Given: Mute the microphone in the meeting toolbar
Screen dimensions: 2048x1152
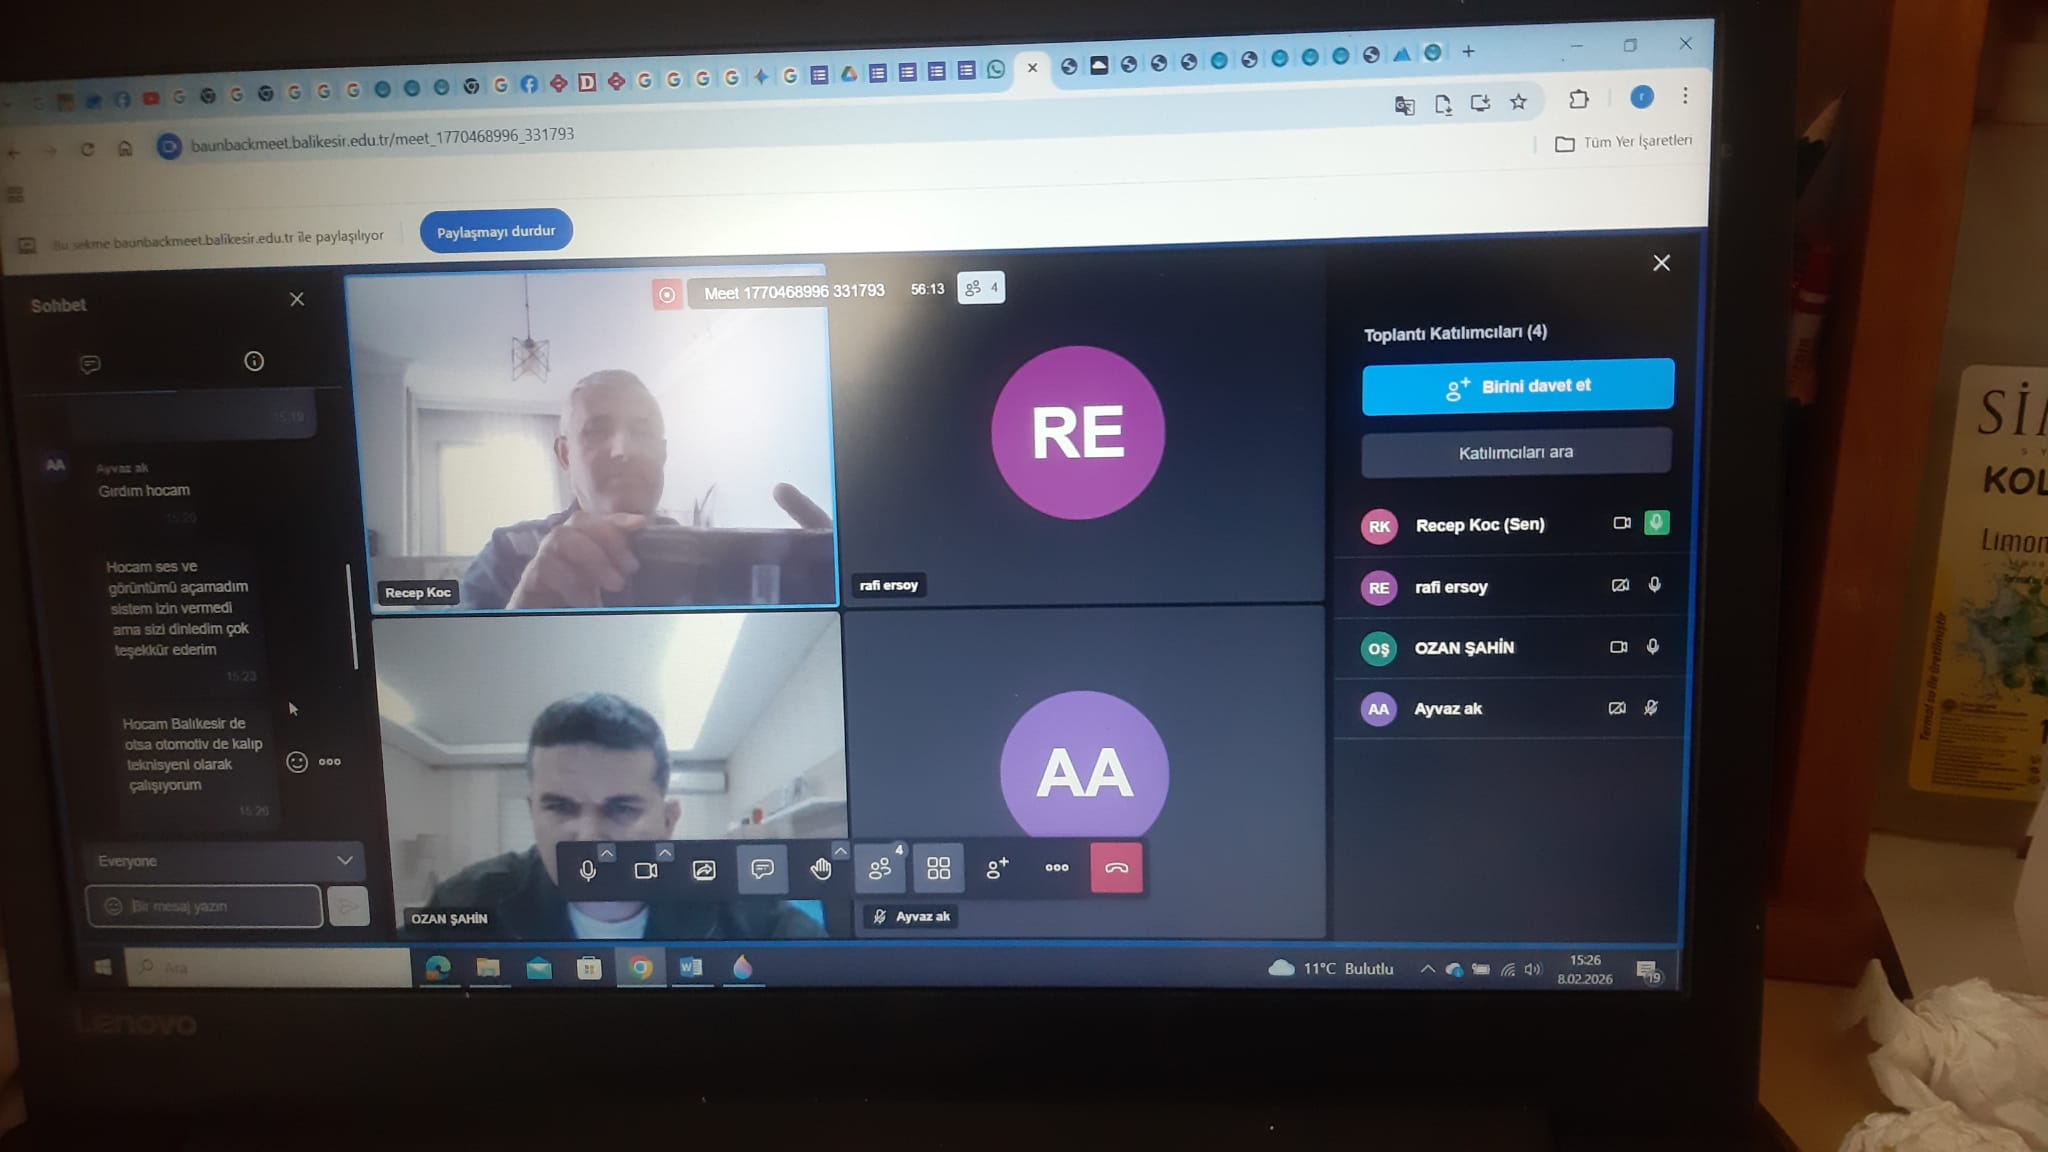Looking at the screenshot, I should pos(588,870).
